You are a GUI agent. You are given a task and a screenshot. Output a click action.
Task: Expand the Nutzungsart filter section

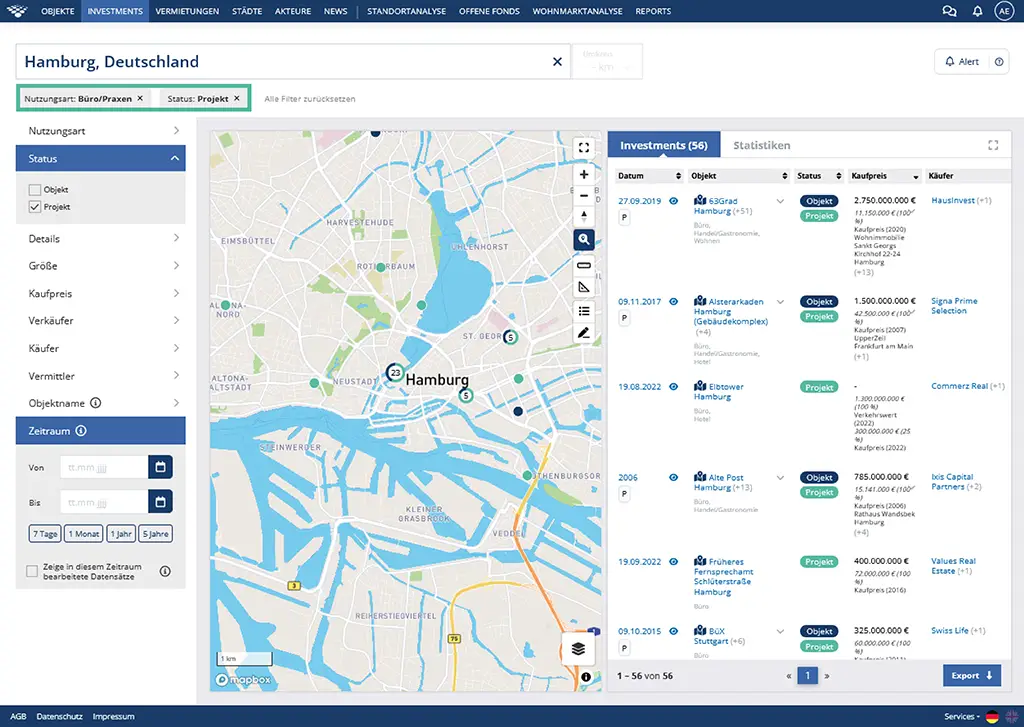(x=101, y=131)
